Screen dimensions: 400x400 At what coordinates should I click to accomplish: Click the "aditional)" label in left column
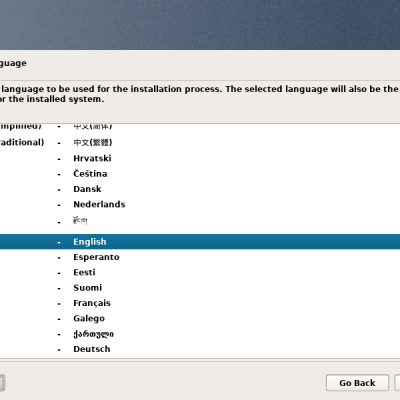point(22,142)
